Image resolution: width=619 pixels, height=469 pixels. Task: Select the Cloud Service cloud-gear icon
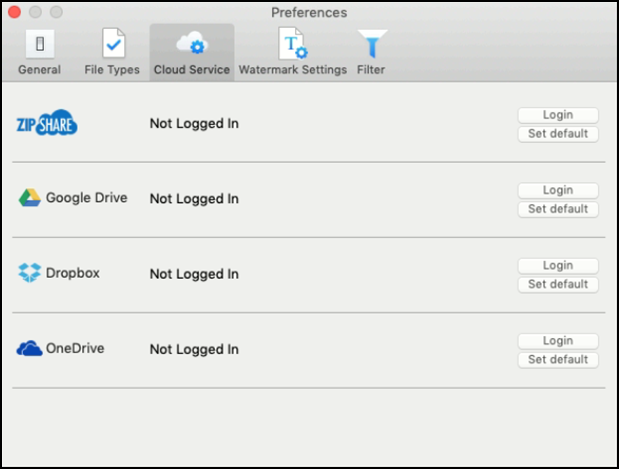coord(191,43)
